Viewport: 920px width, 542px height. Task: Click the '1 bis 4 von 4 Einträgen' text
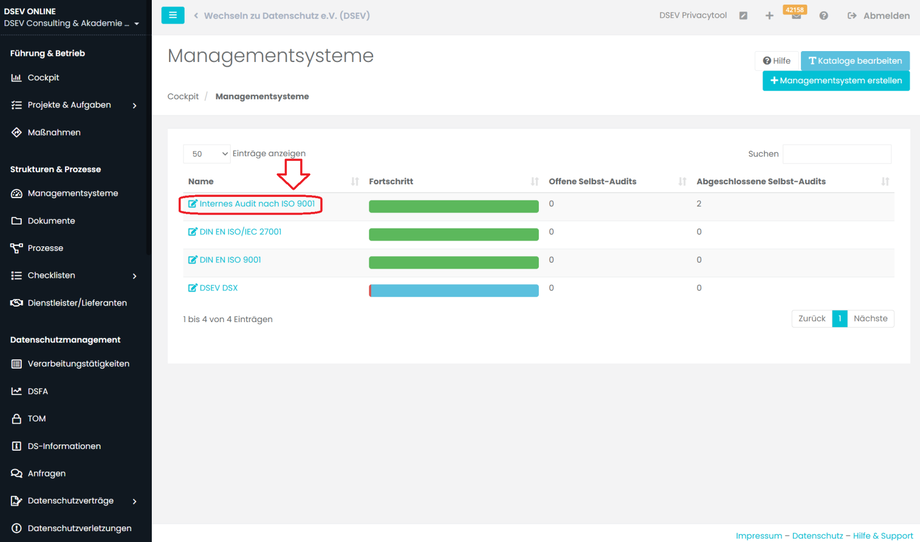pos(228,319)
